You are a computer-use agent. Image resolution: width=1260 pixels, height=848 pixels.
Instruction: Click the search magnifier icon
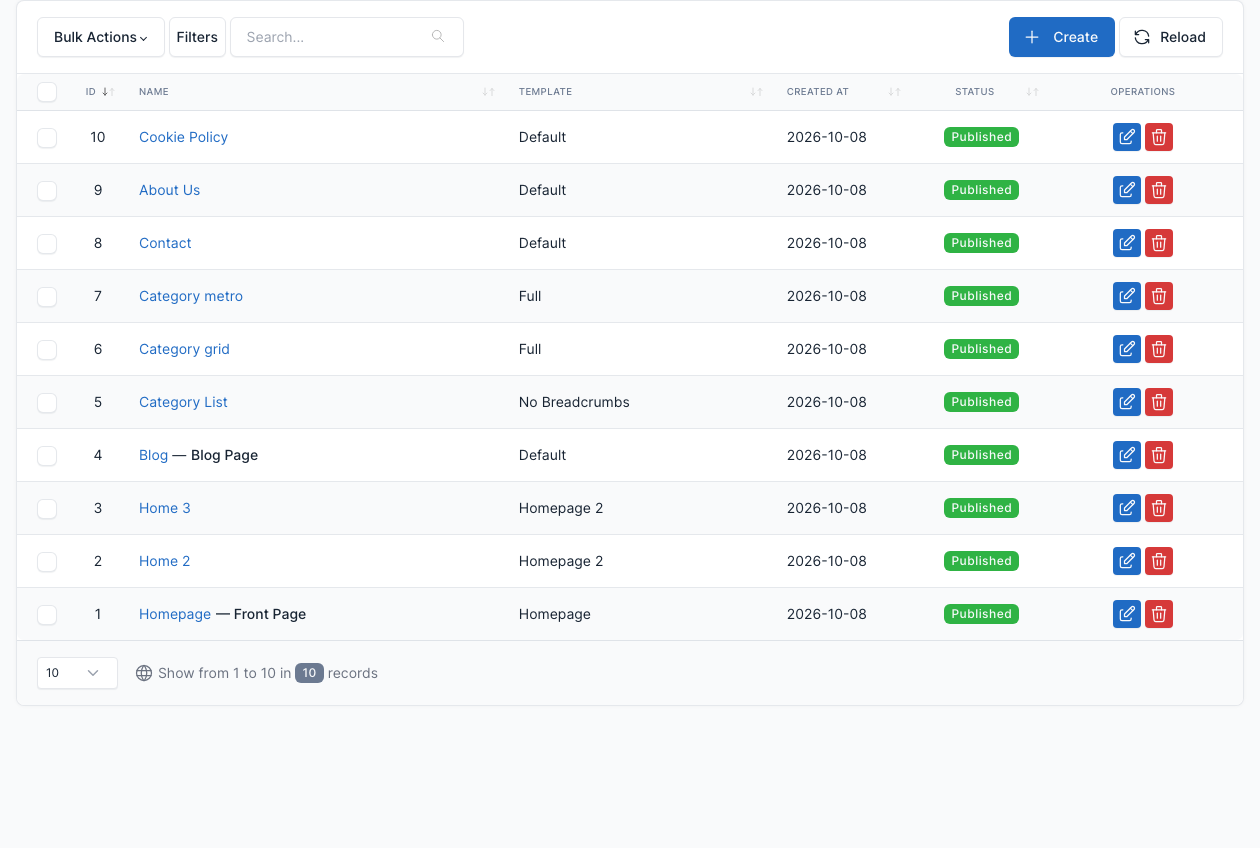[438, 37]
